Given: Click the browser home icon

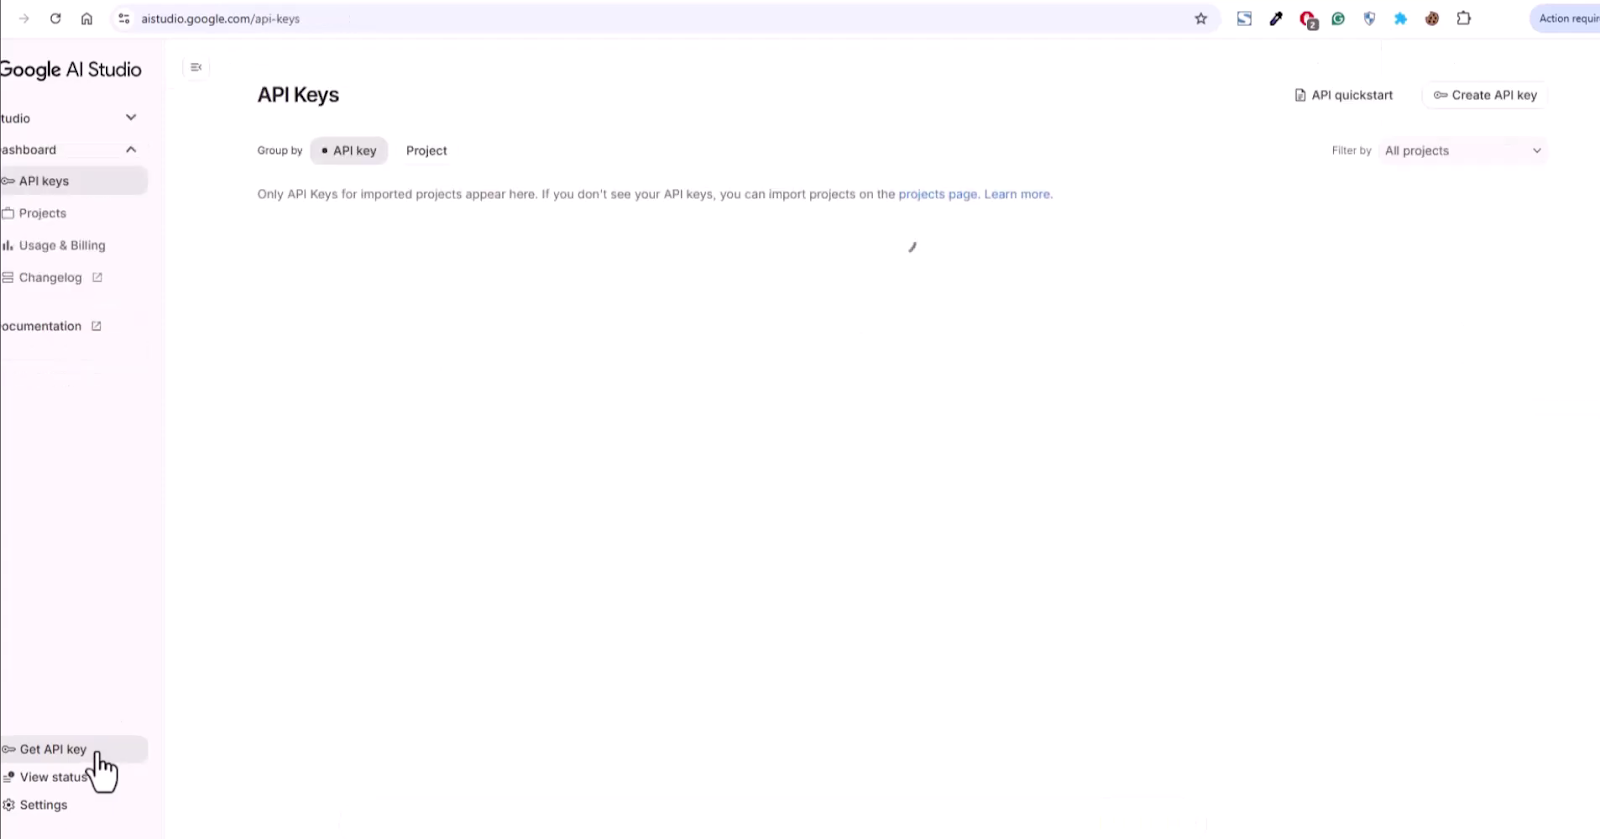Looking at the screenshot, I should [87, 19].
